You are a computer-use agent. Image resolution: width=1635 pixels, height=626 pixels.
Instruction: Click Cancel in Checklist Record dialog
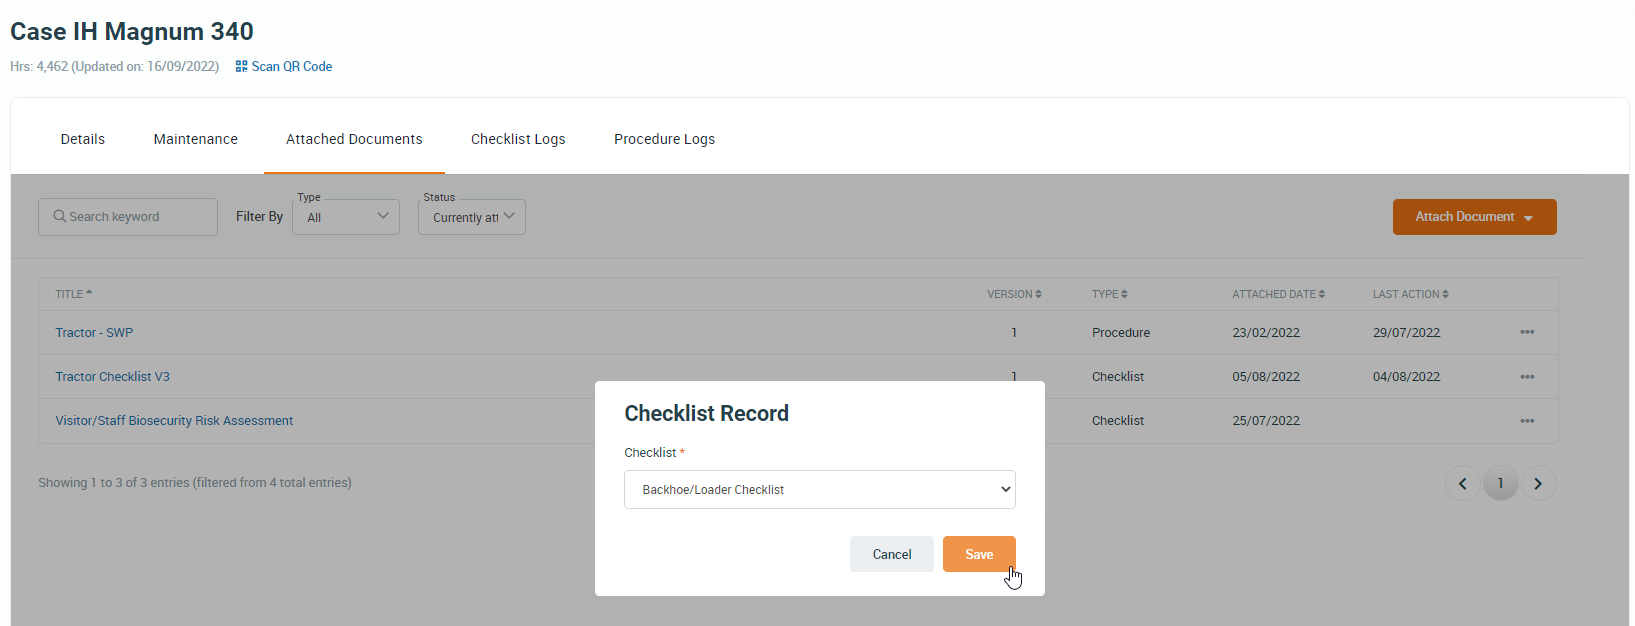click(892, 554)
